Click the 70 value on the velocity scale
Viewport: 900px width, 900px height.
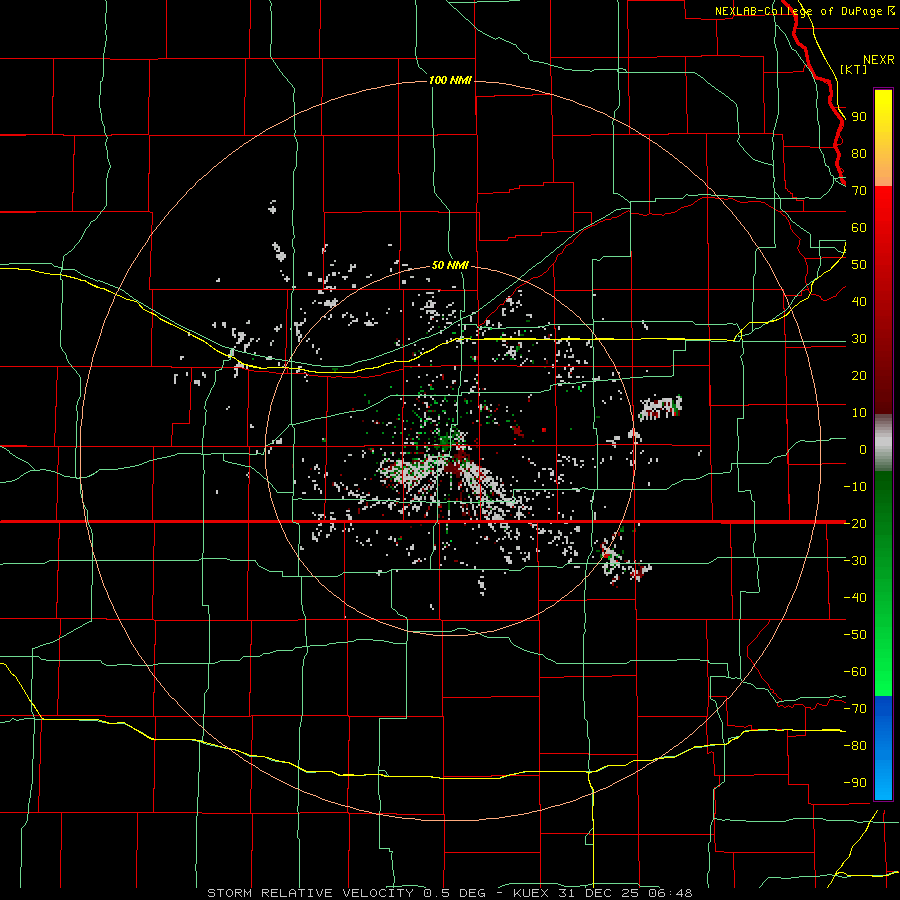(x=859, y=191)
